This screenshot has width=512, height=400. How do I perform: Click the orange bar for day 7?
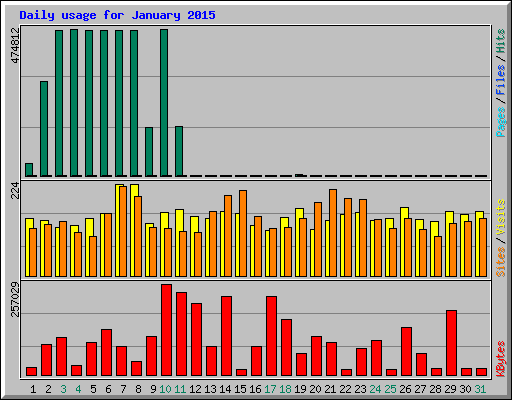click(123, 231)
